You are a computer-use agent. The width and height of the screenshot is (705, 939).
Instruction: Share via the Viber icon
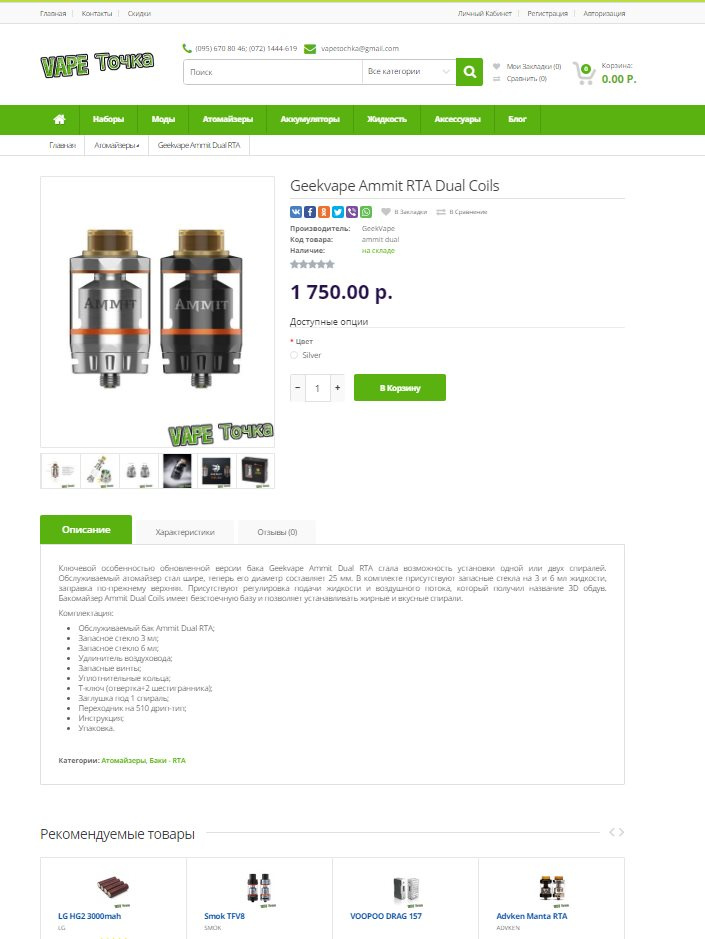pyautogui.click(x=352, y=212)
